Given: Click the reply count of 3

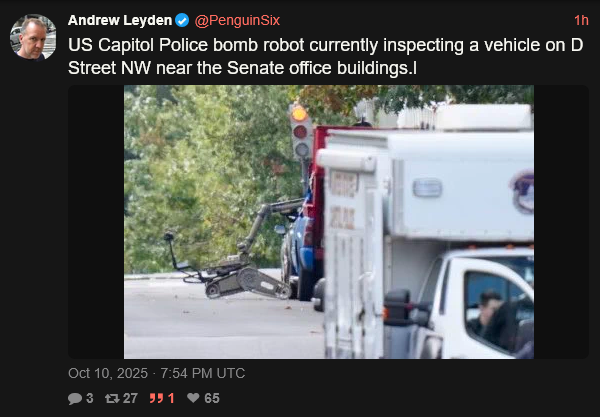Looking at the screenshot, I should (90, 398).
